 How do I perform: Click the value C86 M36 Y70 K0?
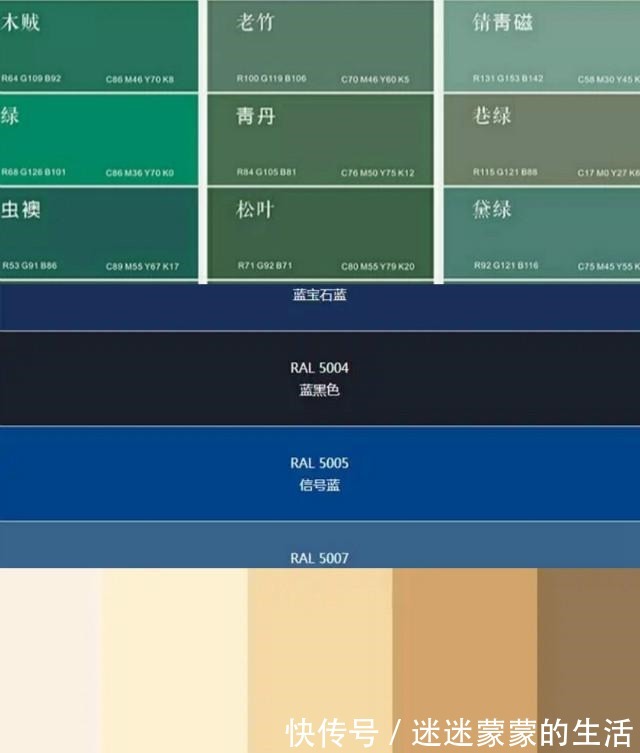[x=140, y=173]
